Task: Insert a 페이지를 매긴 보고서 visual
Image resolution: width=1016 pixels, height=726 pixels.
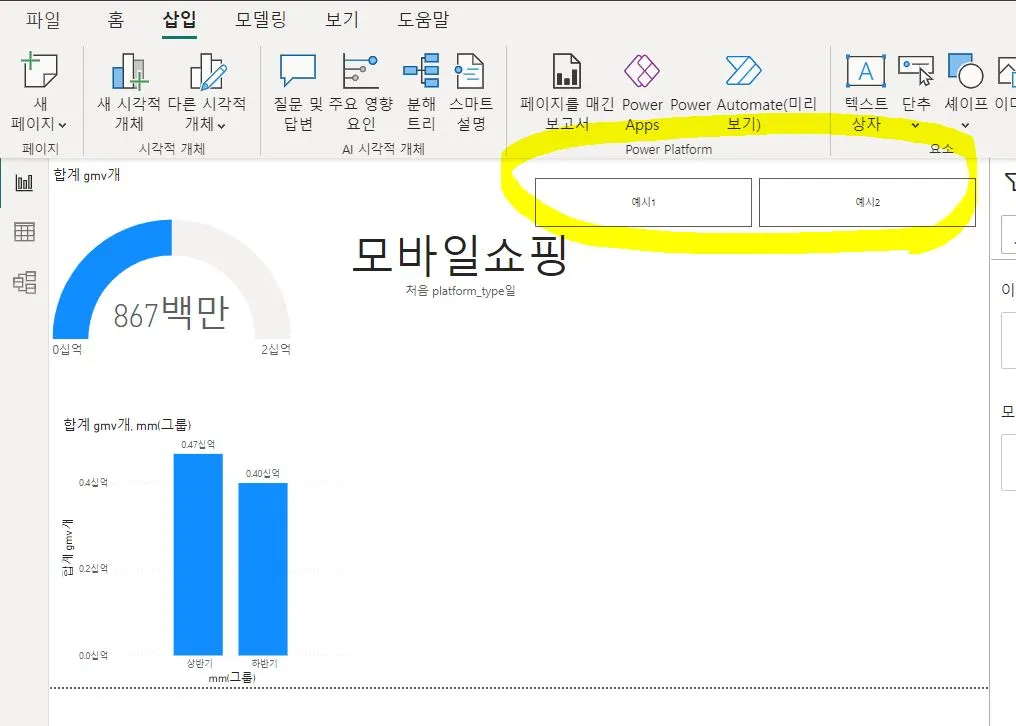Action: (567, 91)
